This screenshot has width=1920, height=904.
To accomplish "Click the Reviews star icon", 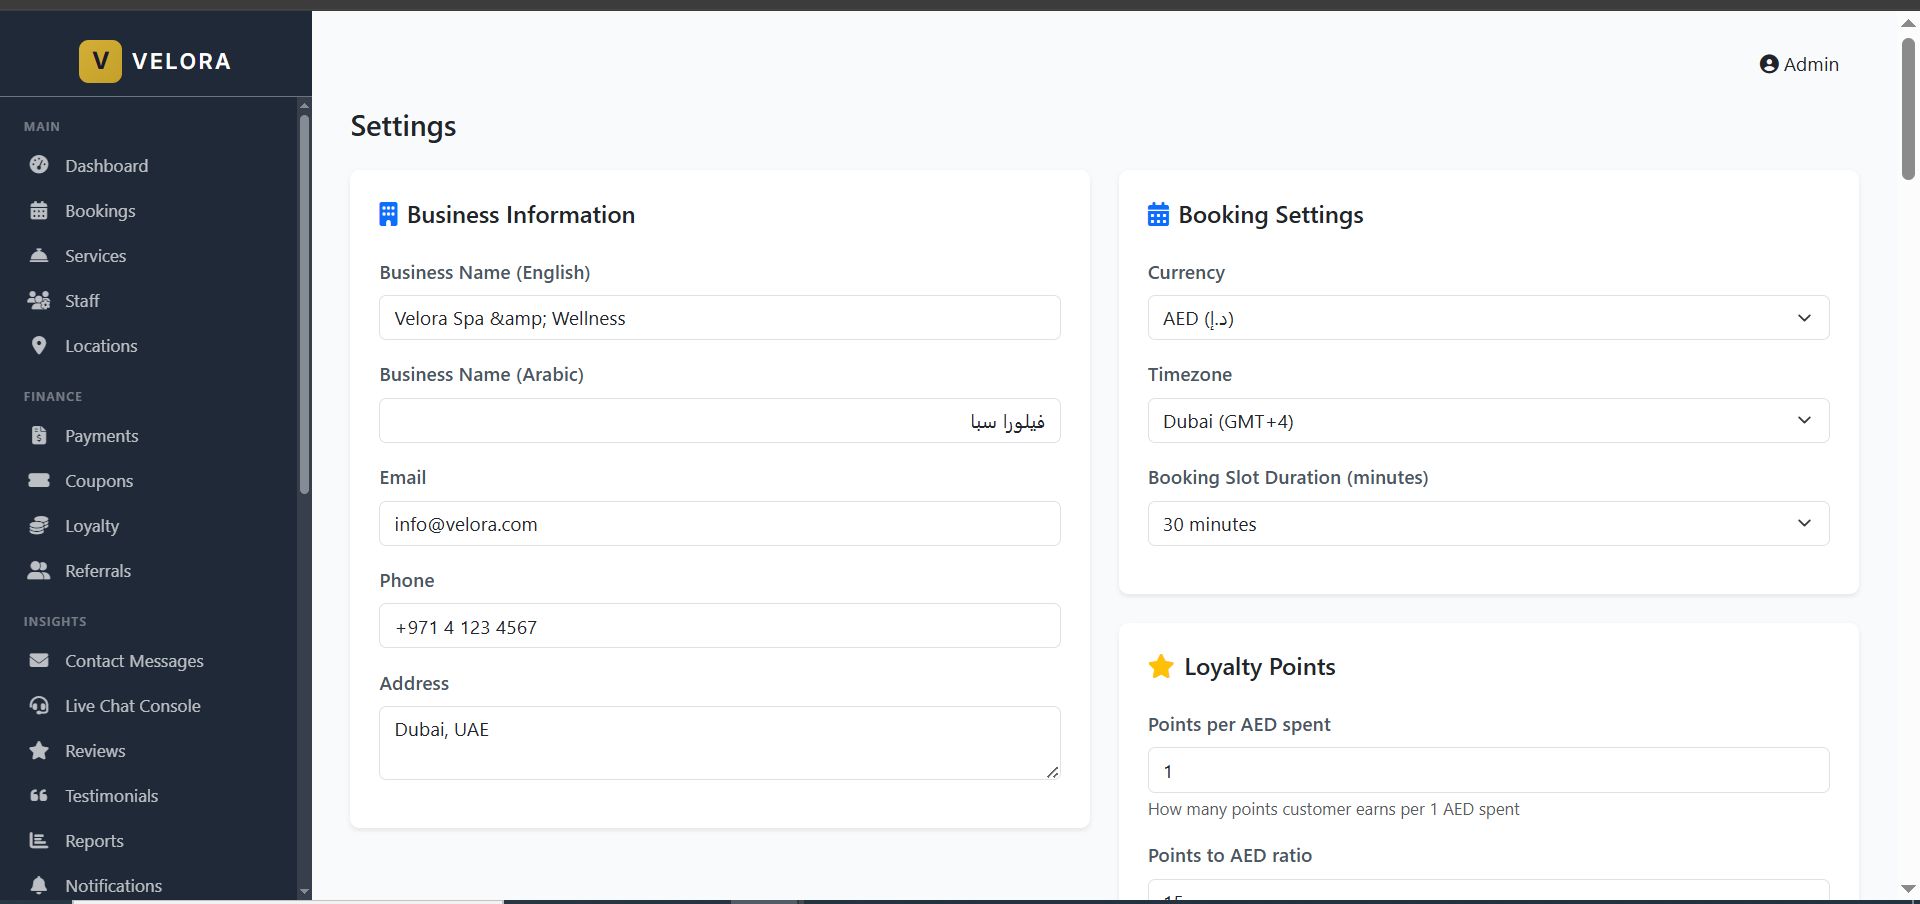I will pyautogui.click(x=39, y=750).
